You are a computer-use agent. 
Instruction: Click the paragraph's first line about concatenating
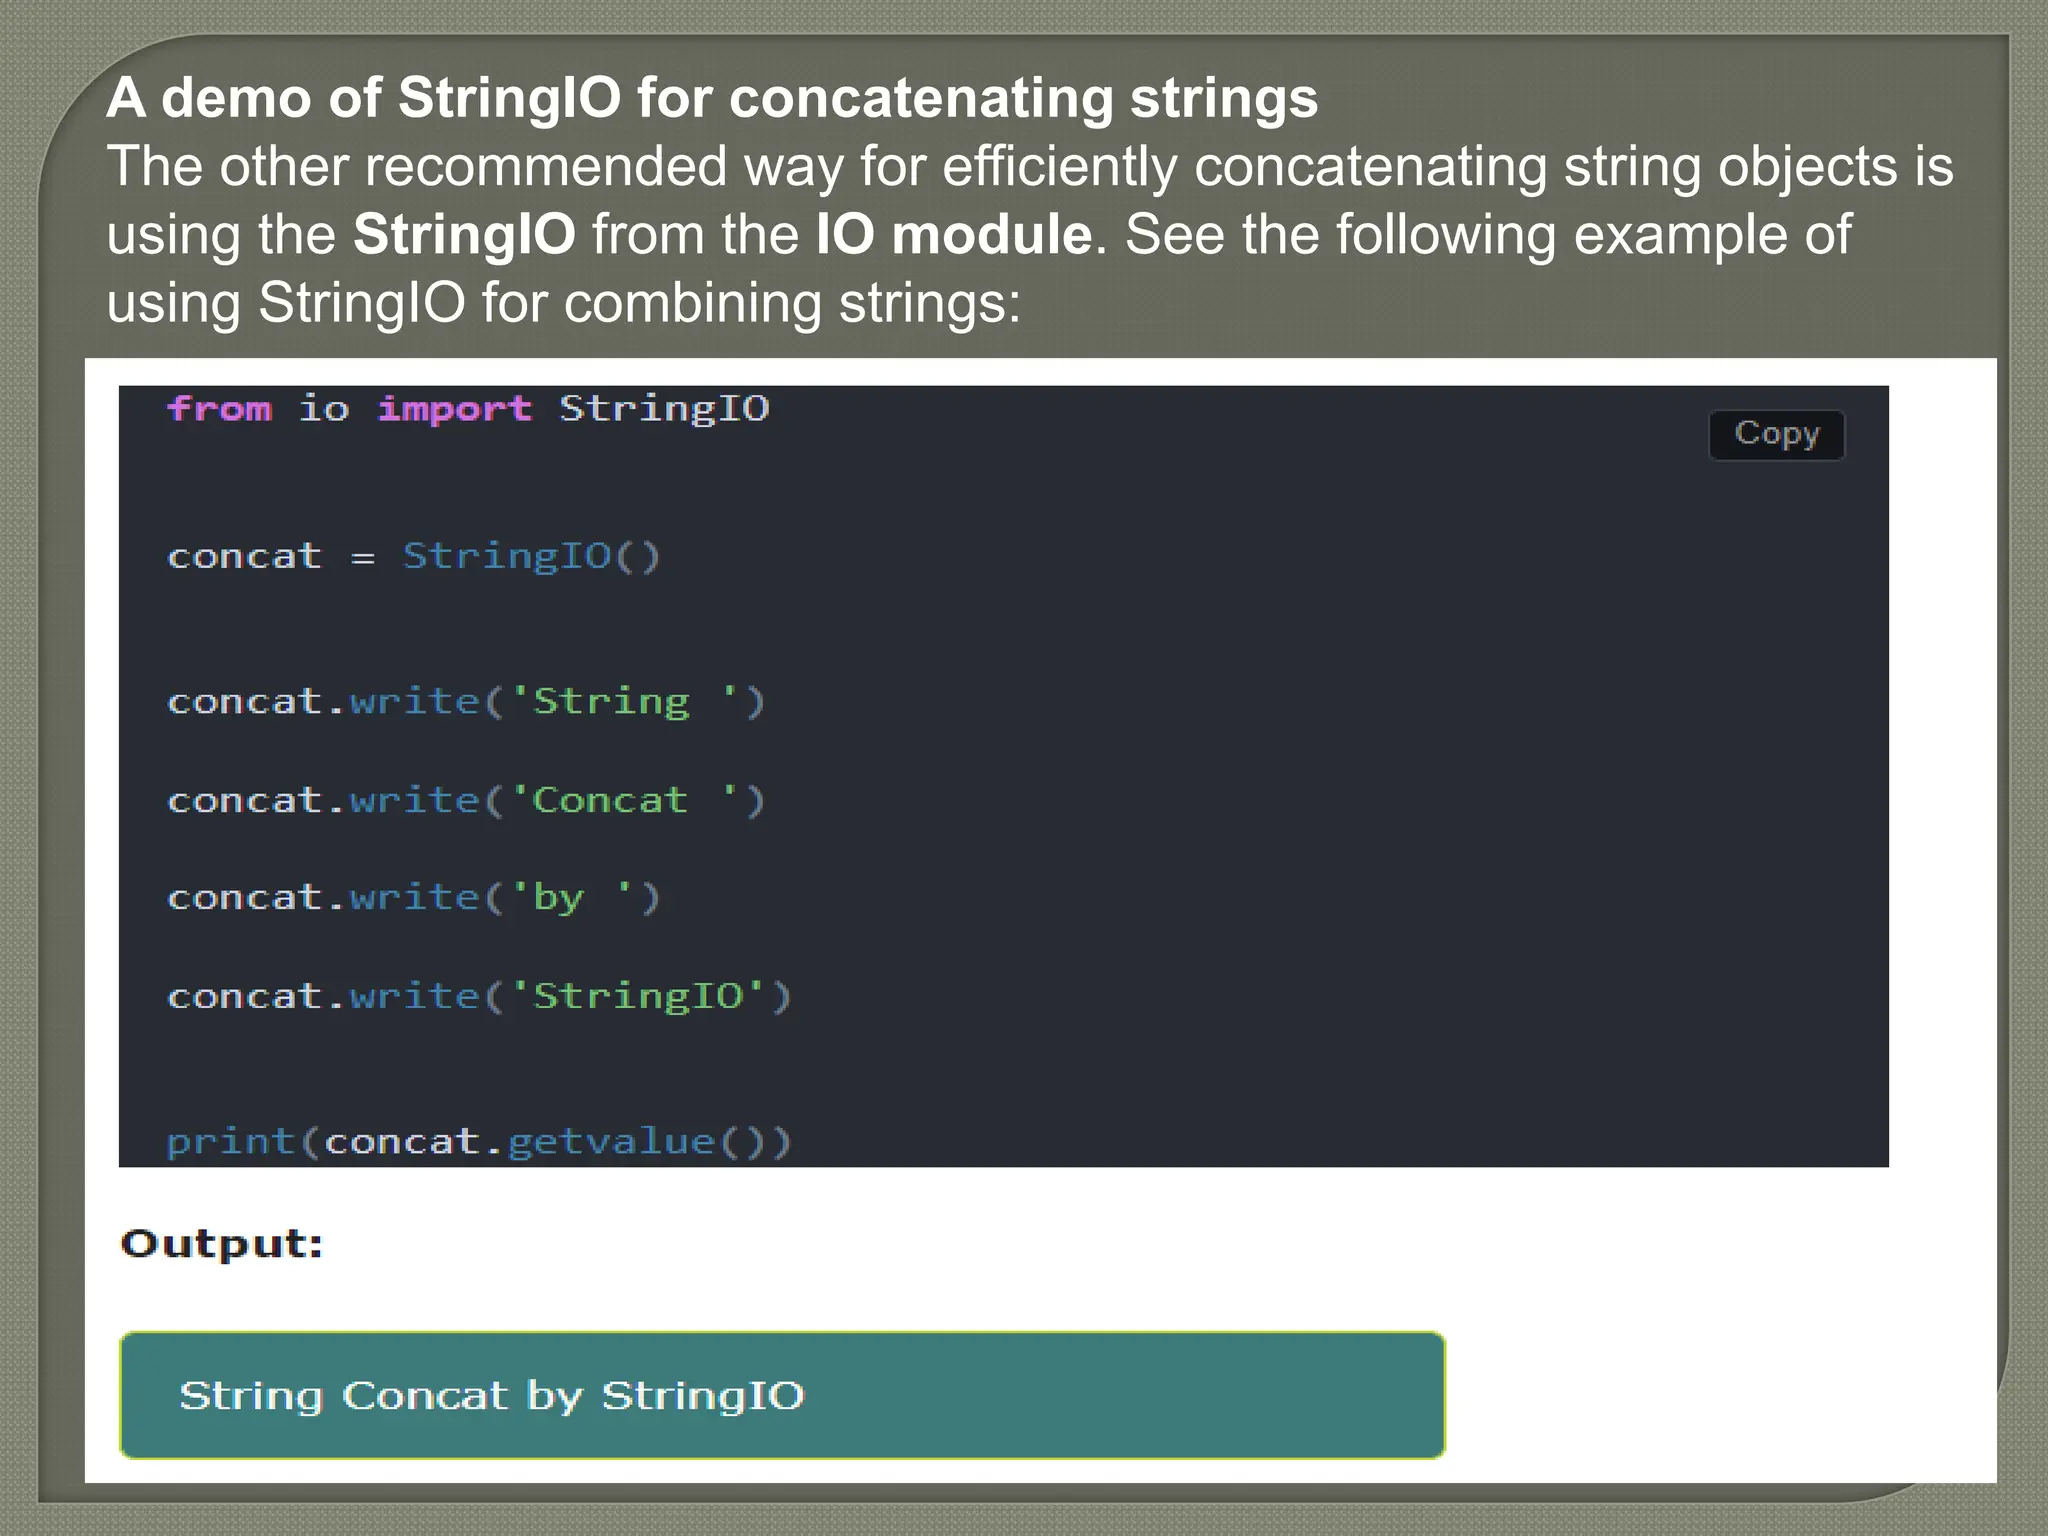1030,167
